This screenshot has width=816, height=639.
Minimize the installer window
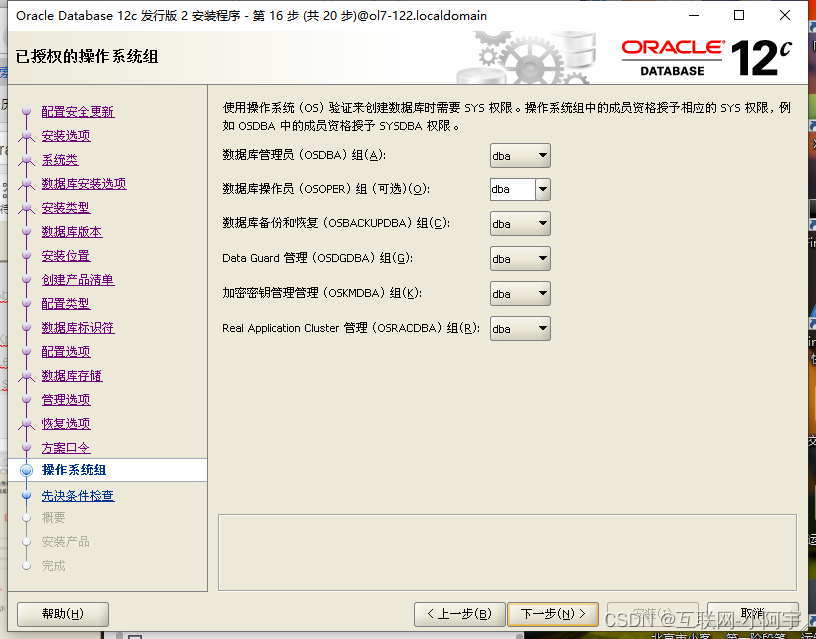pyautogui.click(x=694, y=16)
